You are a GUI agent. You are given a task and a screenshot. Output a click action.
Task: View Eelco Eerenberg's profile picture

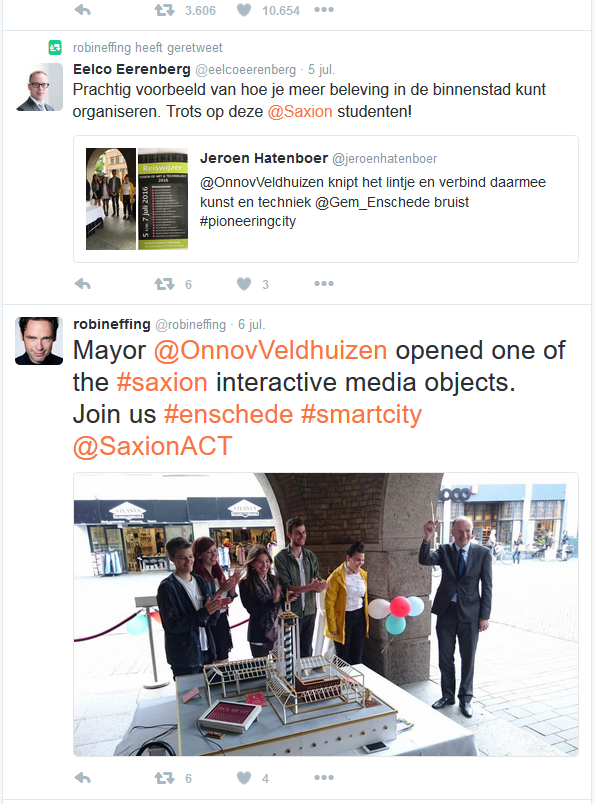(39, 87)
